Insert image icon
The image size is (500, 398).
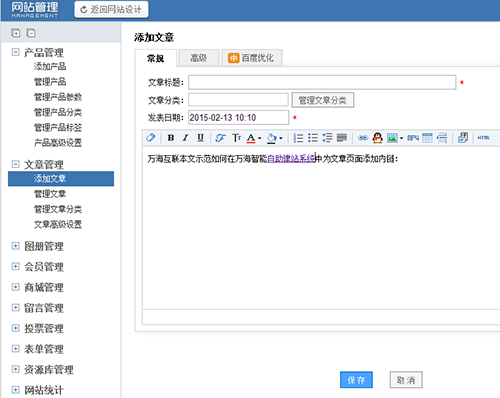392,138
